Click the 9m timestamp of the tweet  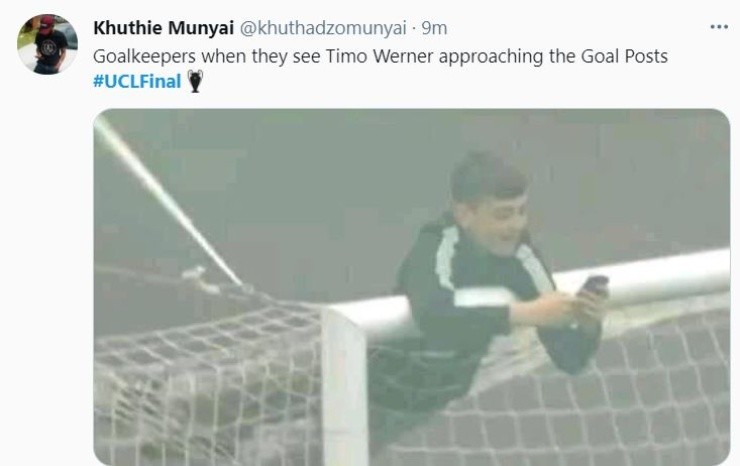pyautogui.click(x=434, y=28)
